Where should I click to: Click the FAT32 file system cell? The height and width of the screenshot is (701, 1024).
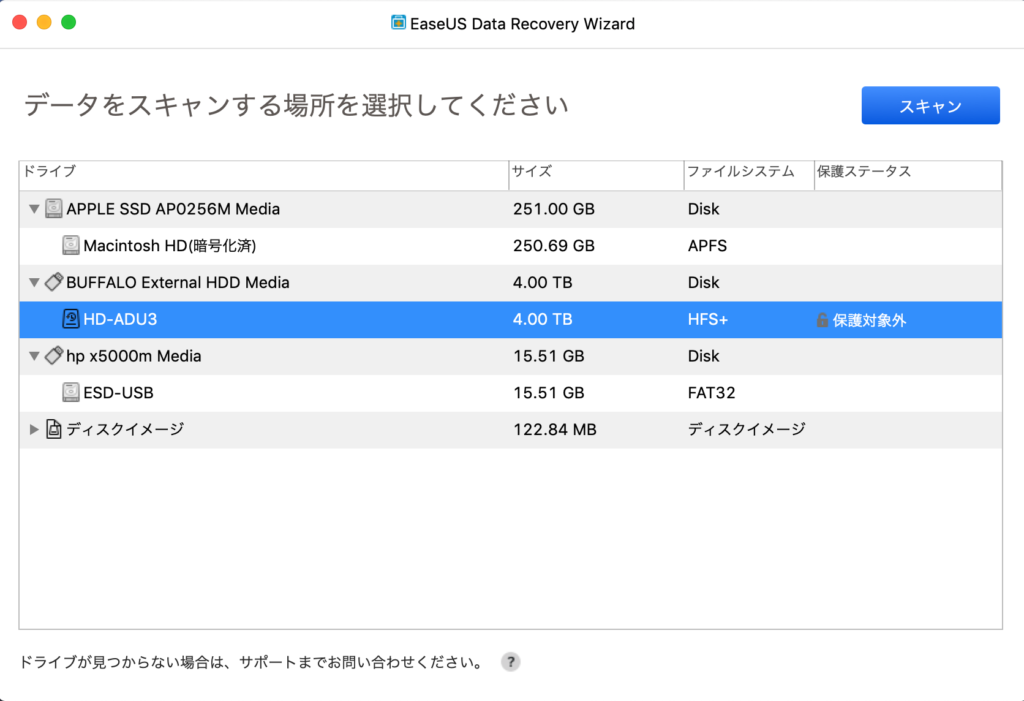(x=711, y=393)
